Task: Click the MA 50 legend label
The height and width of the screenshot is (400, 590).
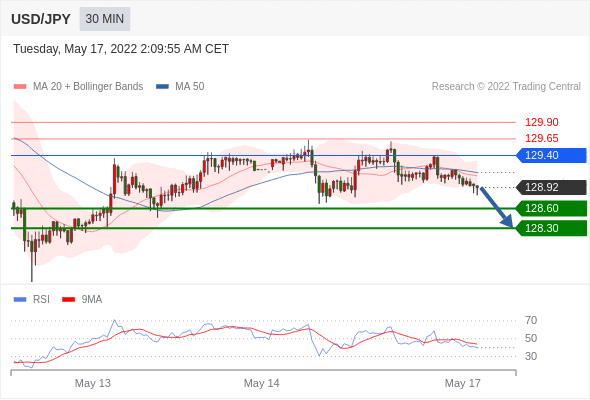Action: click(x=190, y=87)
